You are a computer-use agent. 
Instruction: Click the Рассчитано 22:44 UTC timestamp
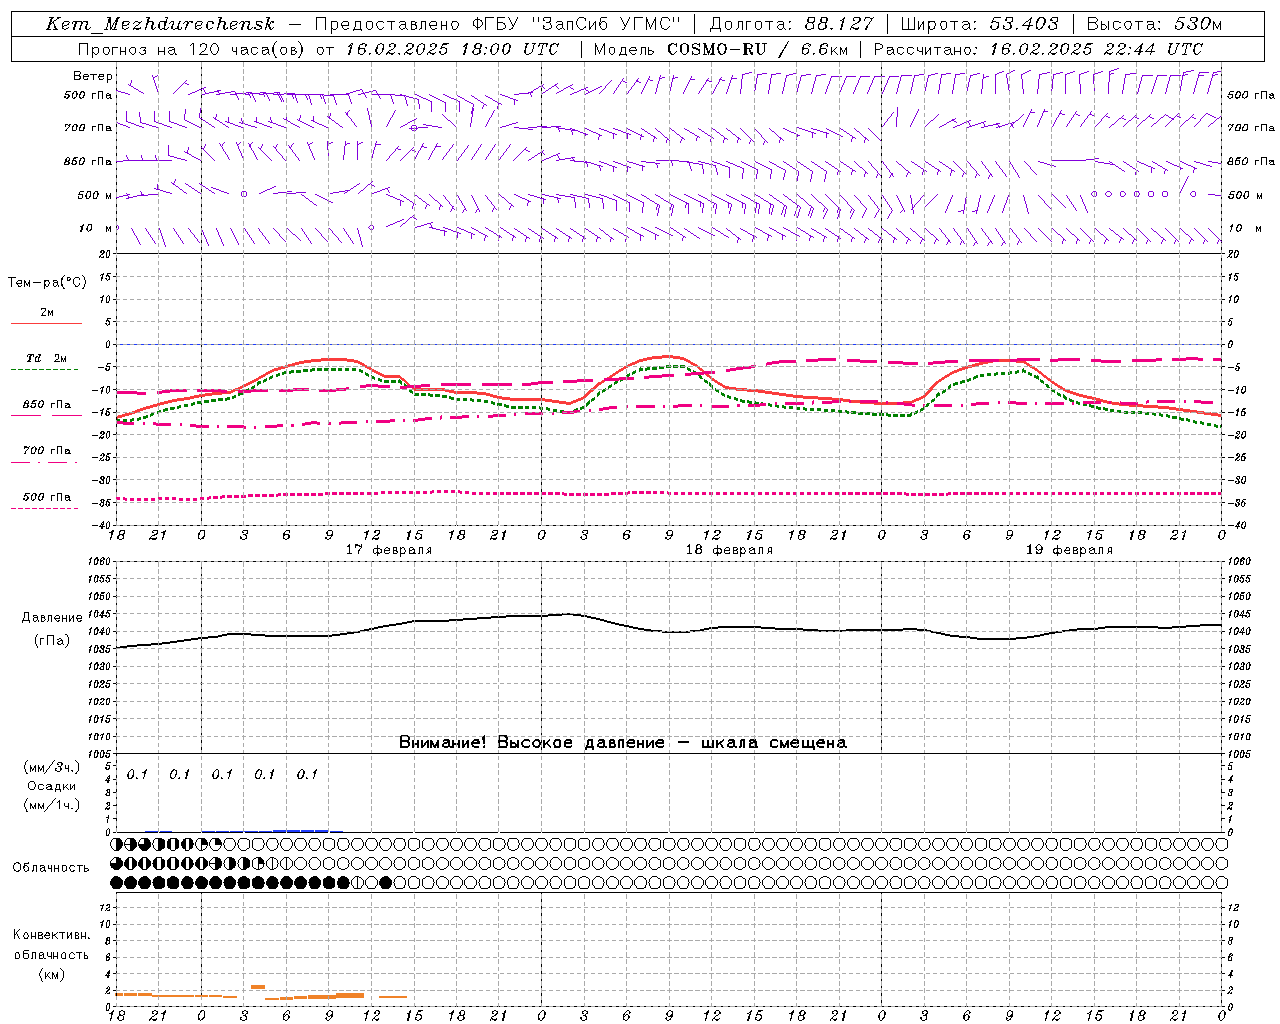[x=1153, y=49]
